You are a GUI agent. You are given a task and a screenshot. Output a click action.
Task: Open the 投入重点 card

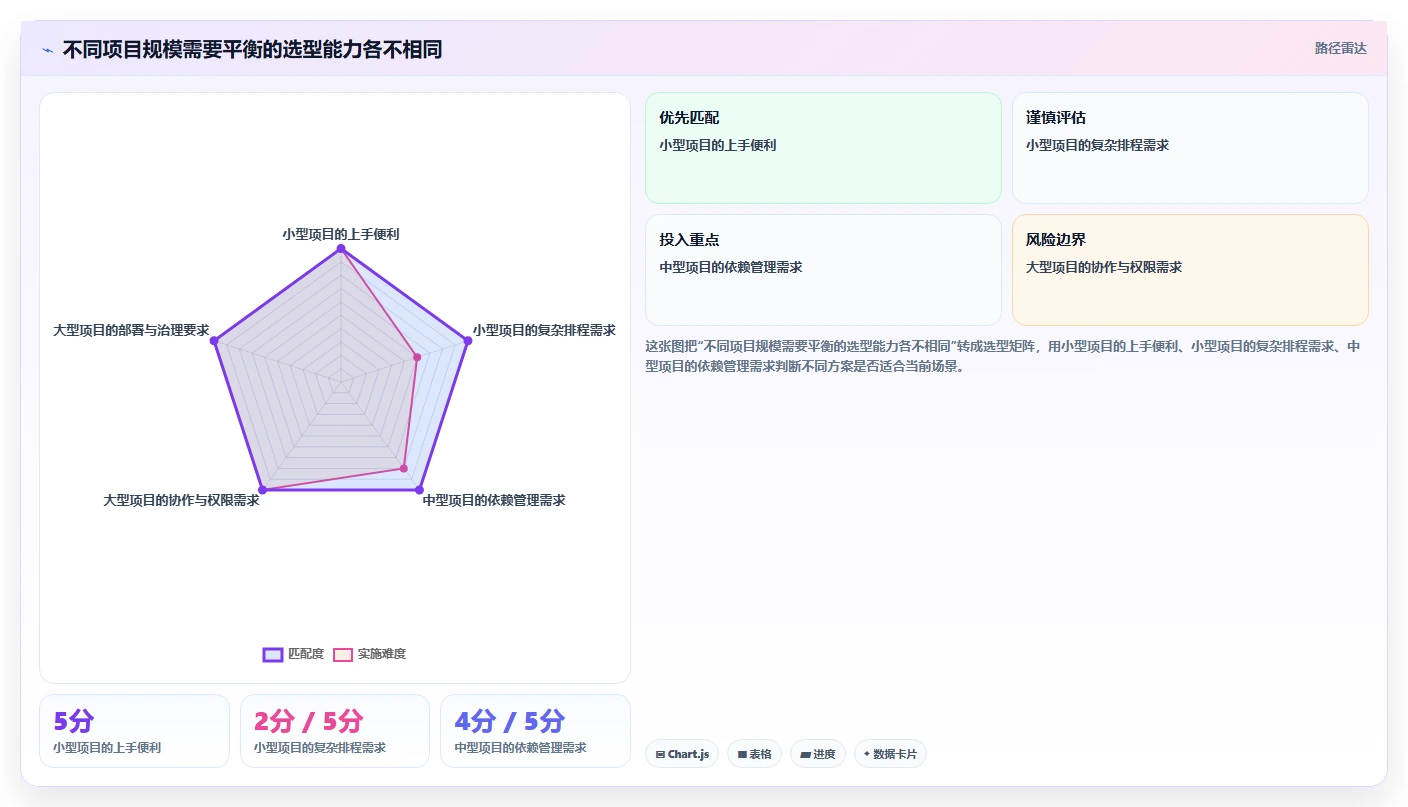pyautogui.click(x=823, y=270)
